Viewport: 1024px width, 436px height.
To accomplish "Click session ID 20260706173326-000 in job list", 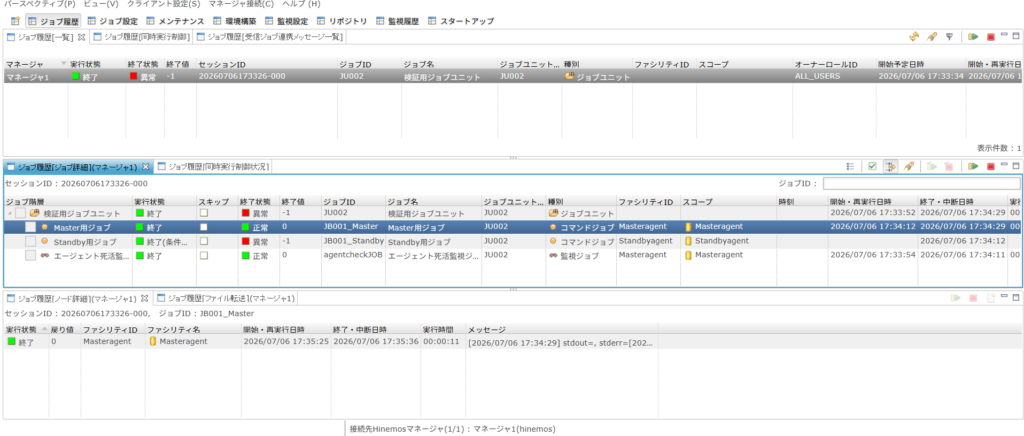I will (x=241, y=76).
